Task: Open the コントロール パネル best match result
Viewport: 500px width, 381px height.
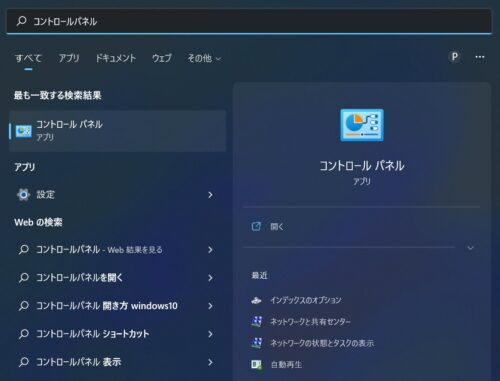Action: pos(118,131)
